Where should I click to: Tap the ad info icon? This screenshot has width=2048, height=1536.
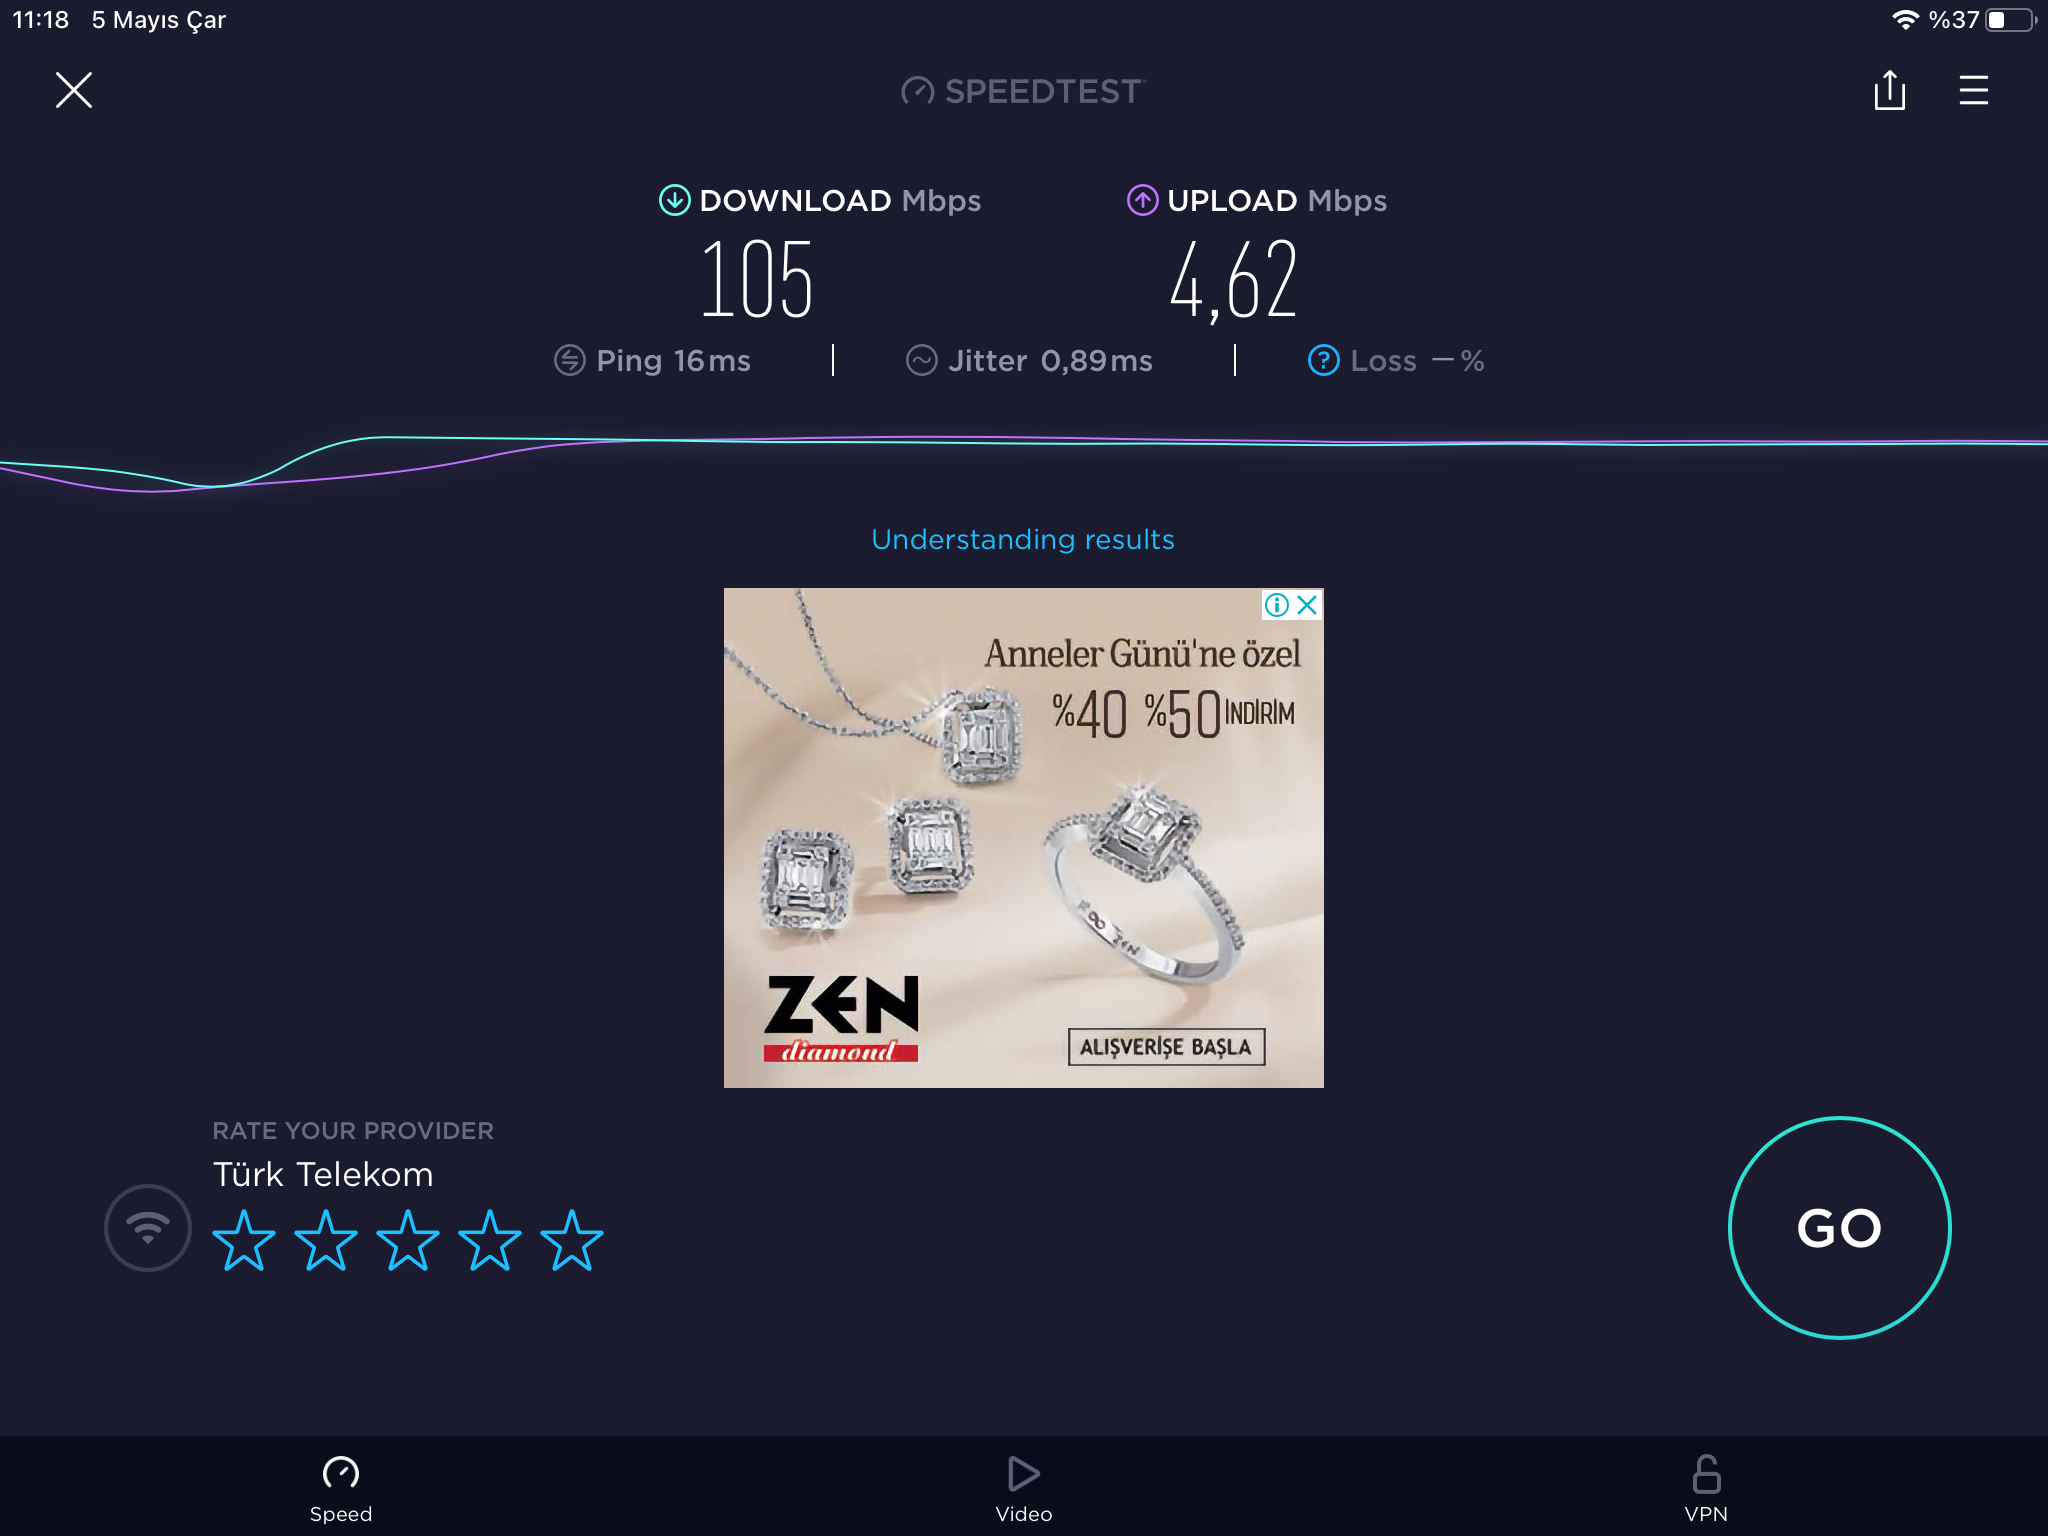click(1277, 605)
